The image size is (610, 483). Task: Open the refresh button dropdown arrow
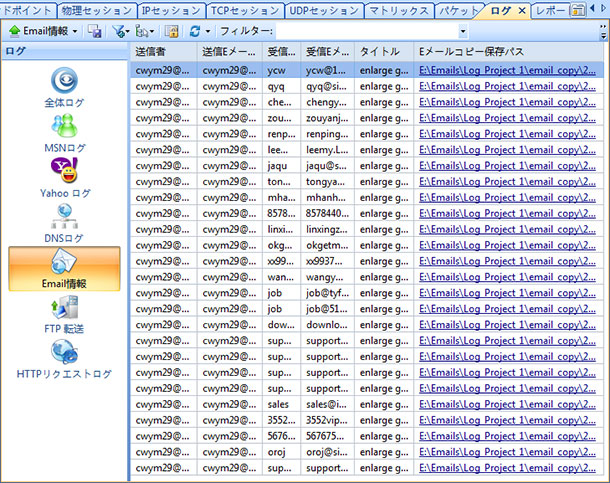(x=207, y=31)
